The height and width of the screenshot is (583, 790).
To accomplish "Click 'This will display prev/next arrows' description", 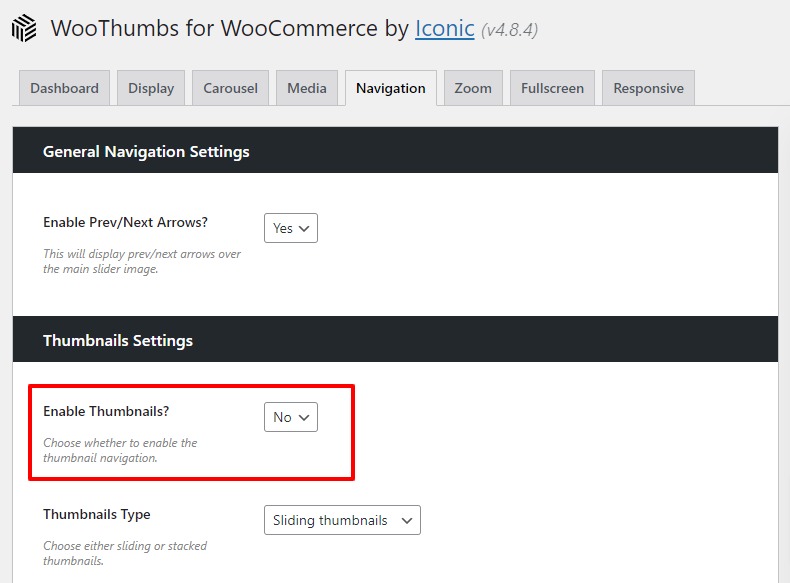I will point(142,261).
